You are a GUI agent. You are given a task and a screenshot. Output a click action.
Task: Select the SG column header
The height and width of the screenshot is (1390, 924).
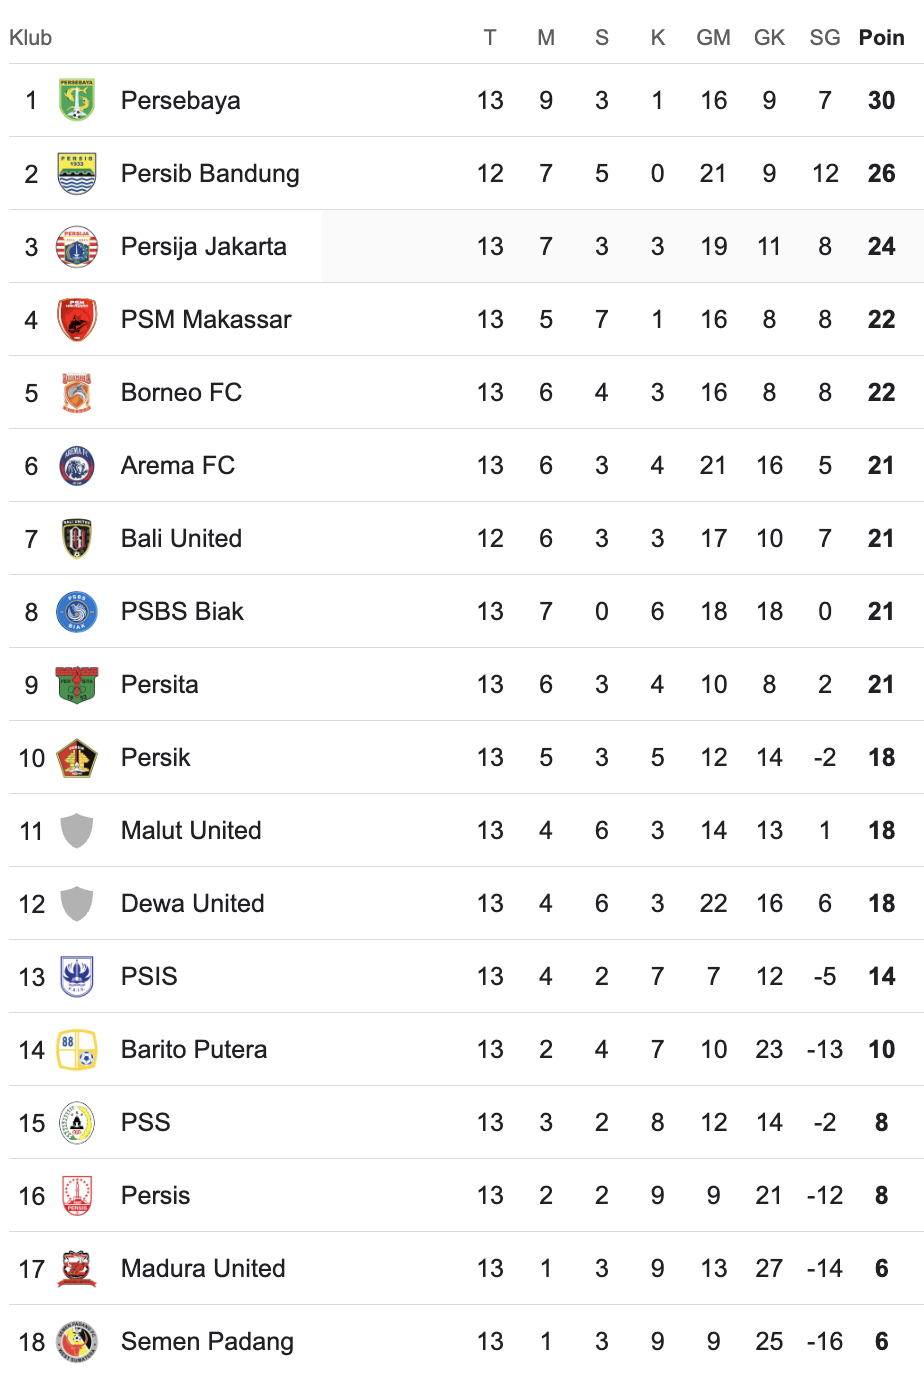825,37
